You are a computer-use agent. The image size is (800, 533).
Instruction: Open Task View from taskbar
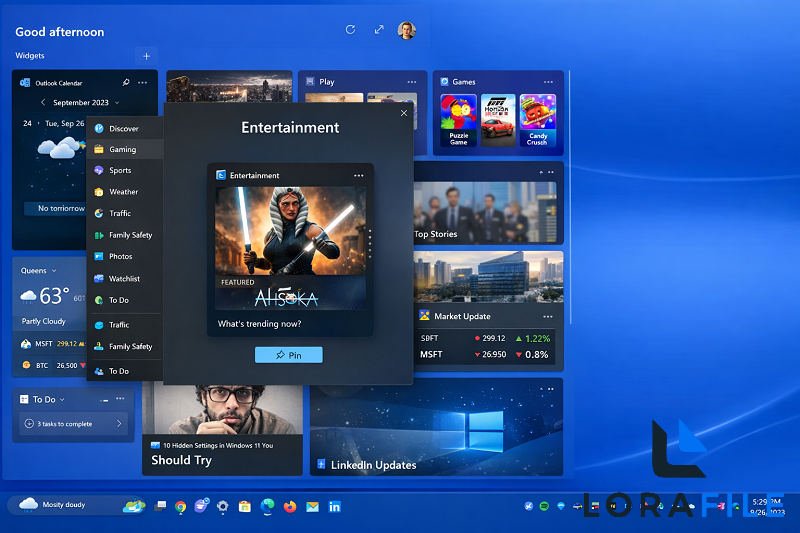pos(160,506)
